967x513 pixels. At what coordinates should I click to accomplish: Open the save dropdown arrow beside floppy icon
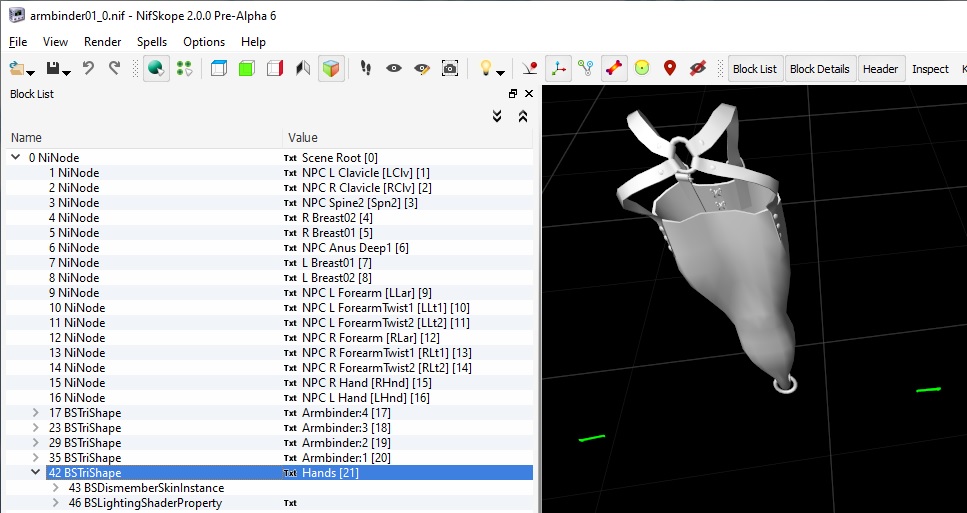(67, 72)
